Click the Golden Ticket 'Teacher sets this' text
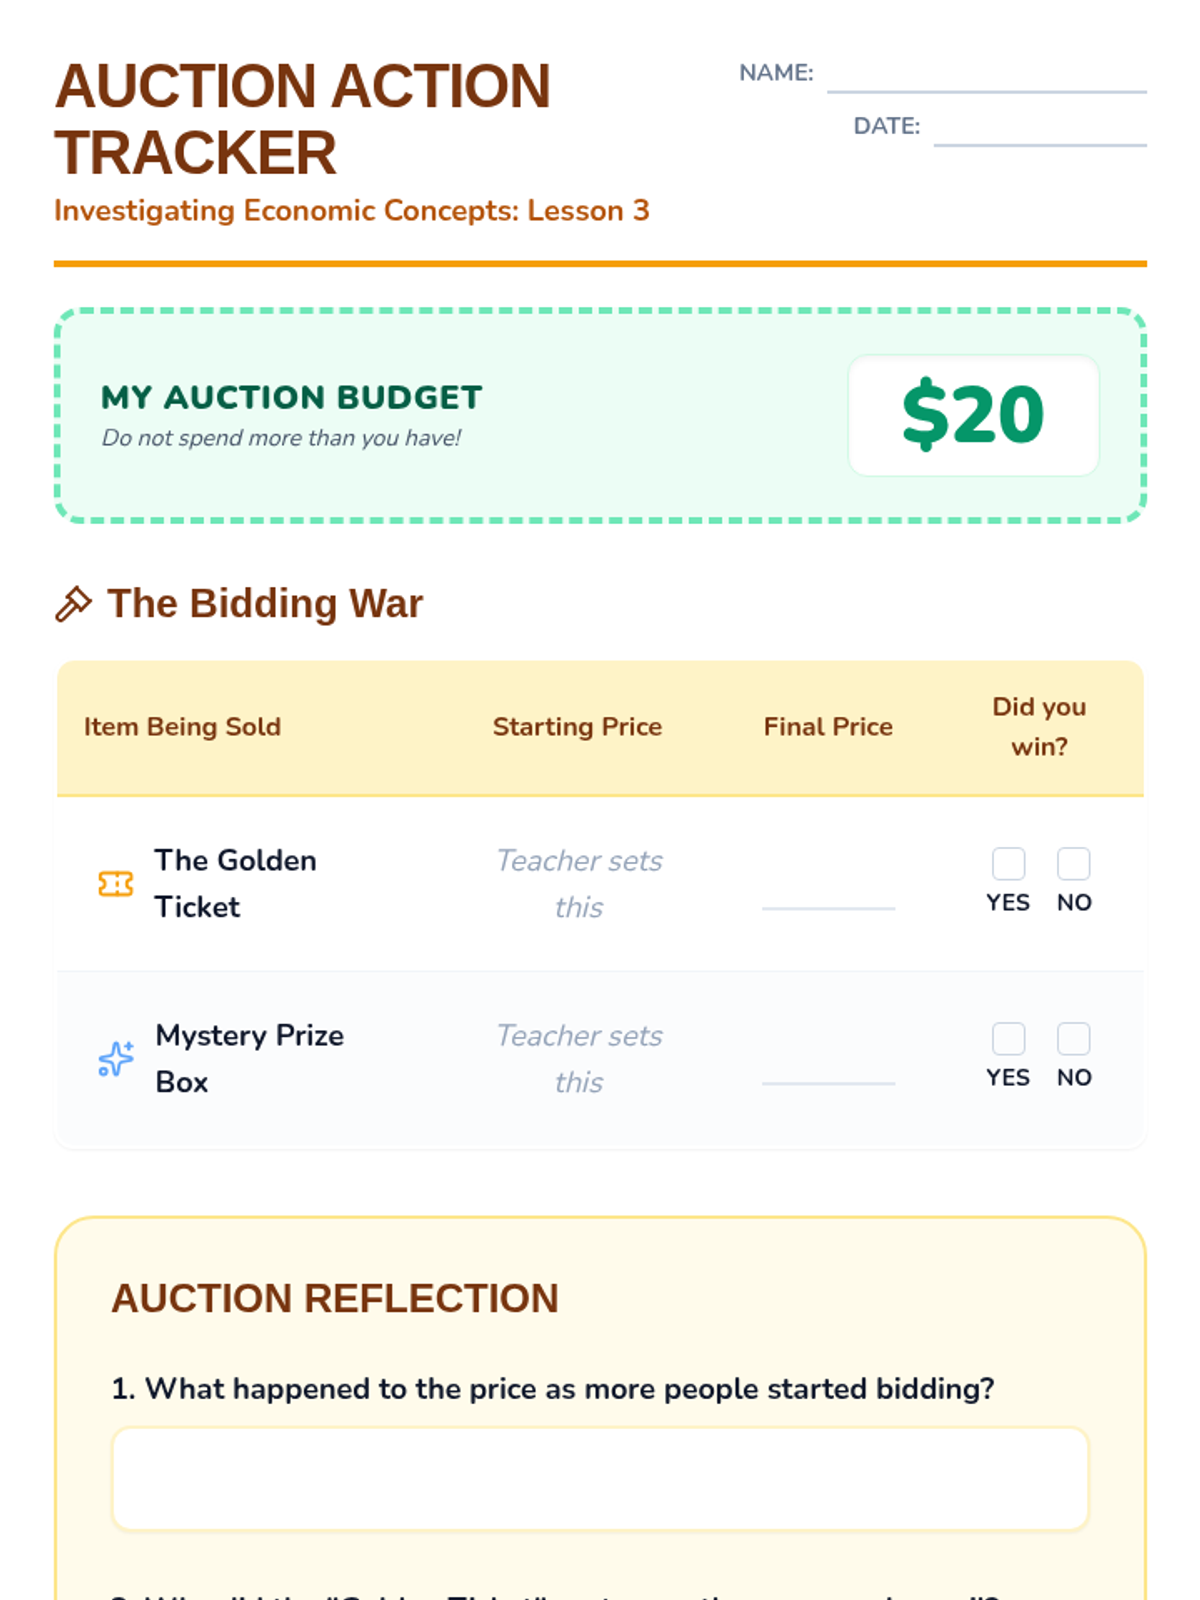The image size is (1200, 1600). [579, 884]
